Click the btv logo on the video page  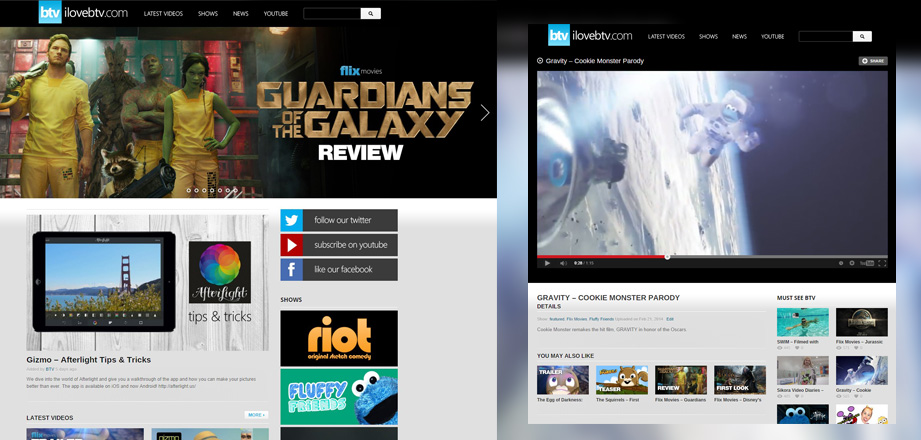pyautogui.click(x=559, y=35)
